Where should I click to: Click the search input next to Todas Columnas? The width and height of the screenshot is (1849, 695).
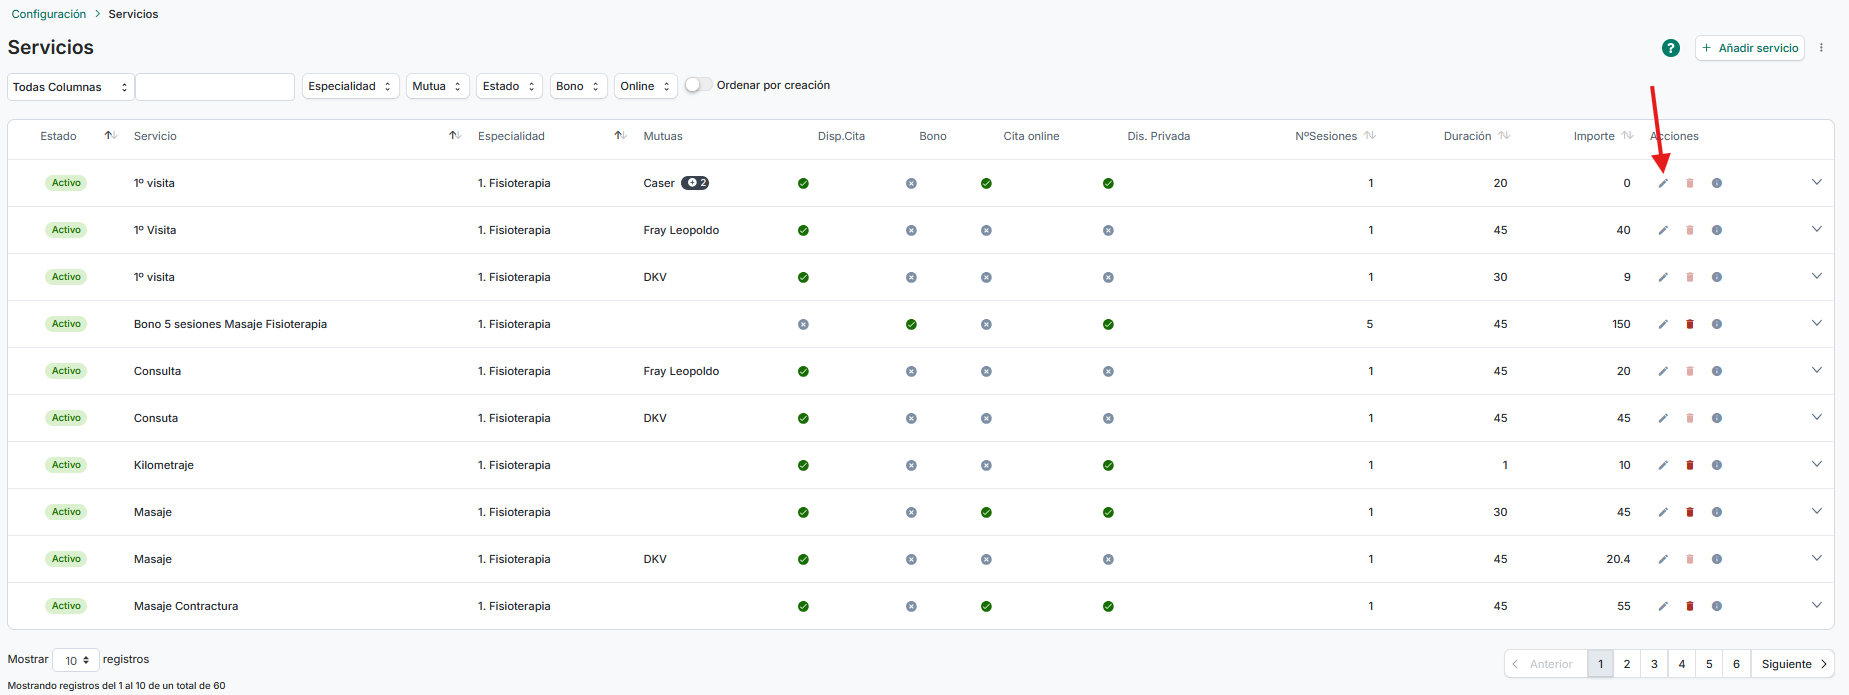[x=215, y=87]
